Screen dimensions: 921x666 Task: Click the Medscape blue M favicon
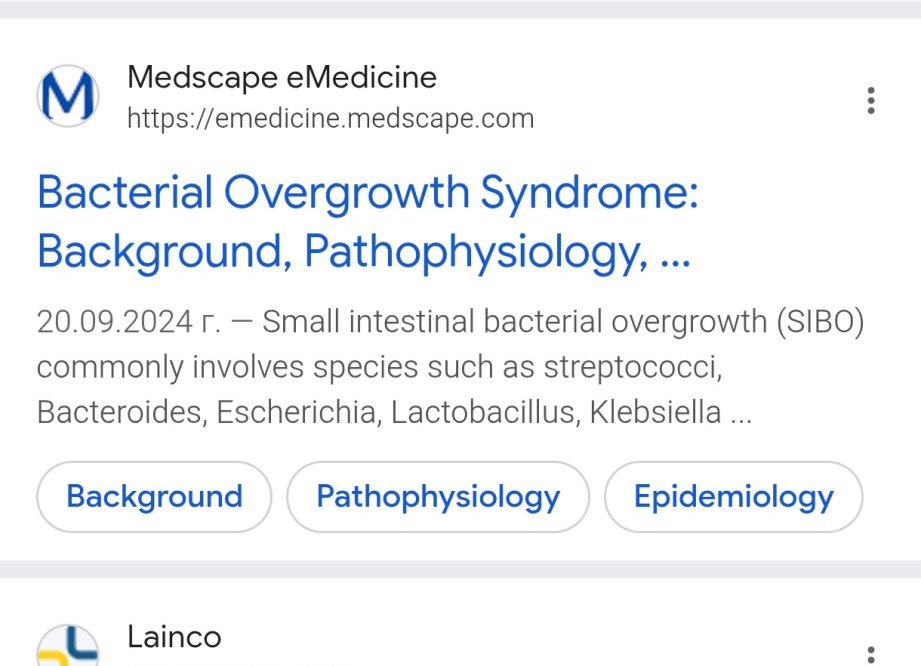pyautogui.click(x=68, y=97)
